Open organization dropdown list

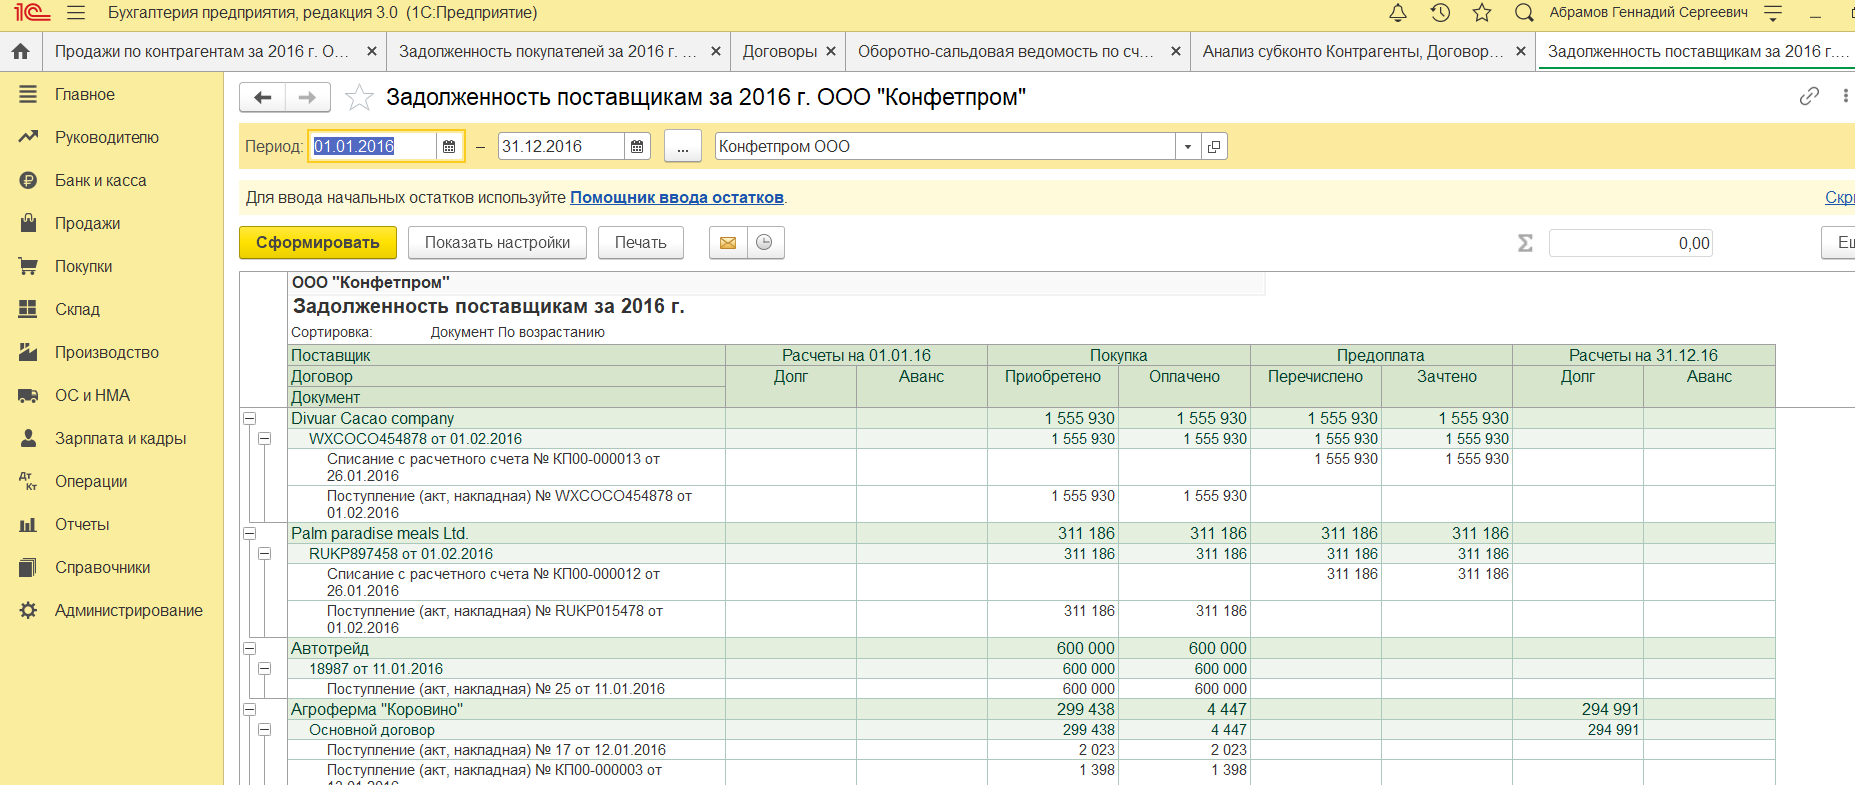1187,147
